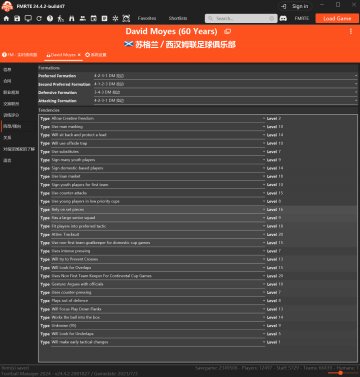Image resolution: width=360 pixels, height=377 pixels.
Task: Switch to the David Moyes tab
Action: 61,55
